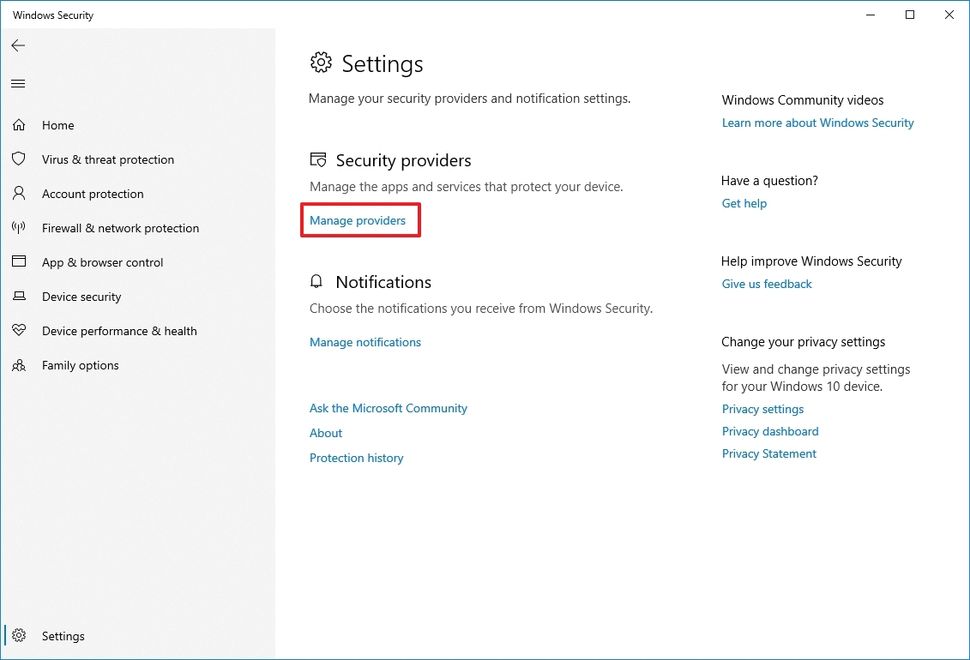Screen dimensions: 970x660
Task: Select the Device security laptop icon
Action: [18, 296]
